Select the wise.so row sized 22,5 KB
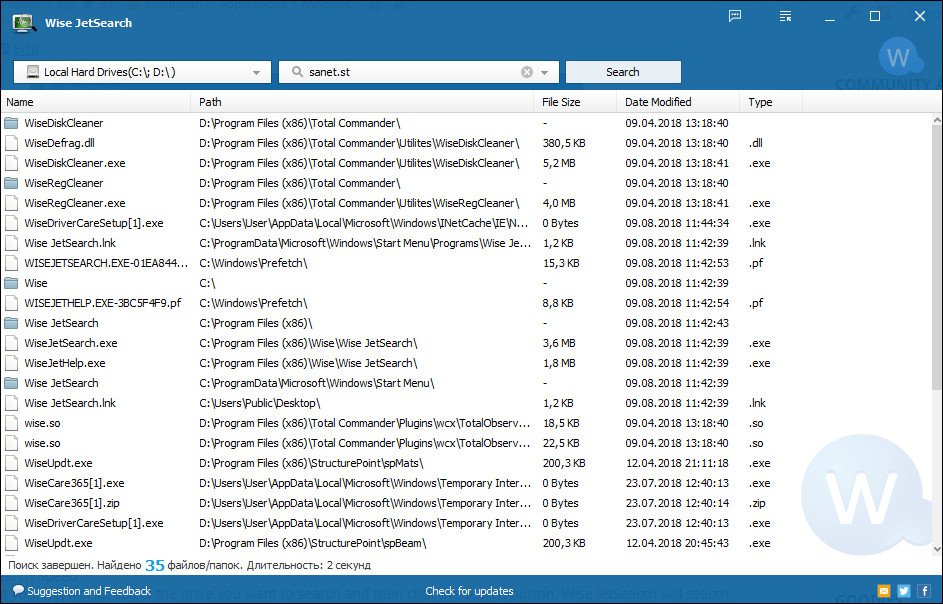 466,443
